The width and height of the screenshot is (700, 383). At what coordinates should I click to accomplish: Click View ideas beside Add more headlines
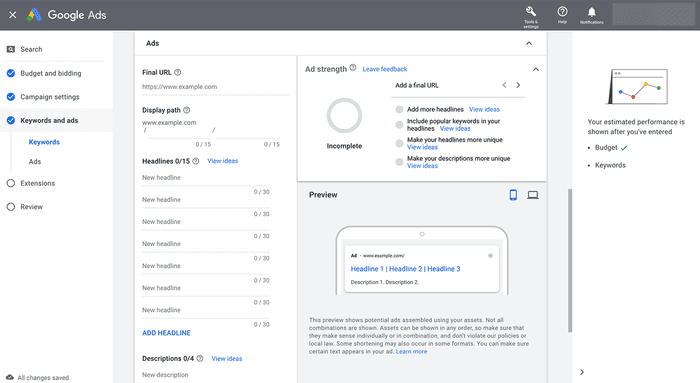(x=484, y=109)
